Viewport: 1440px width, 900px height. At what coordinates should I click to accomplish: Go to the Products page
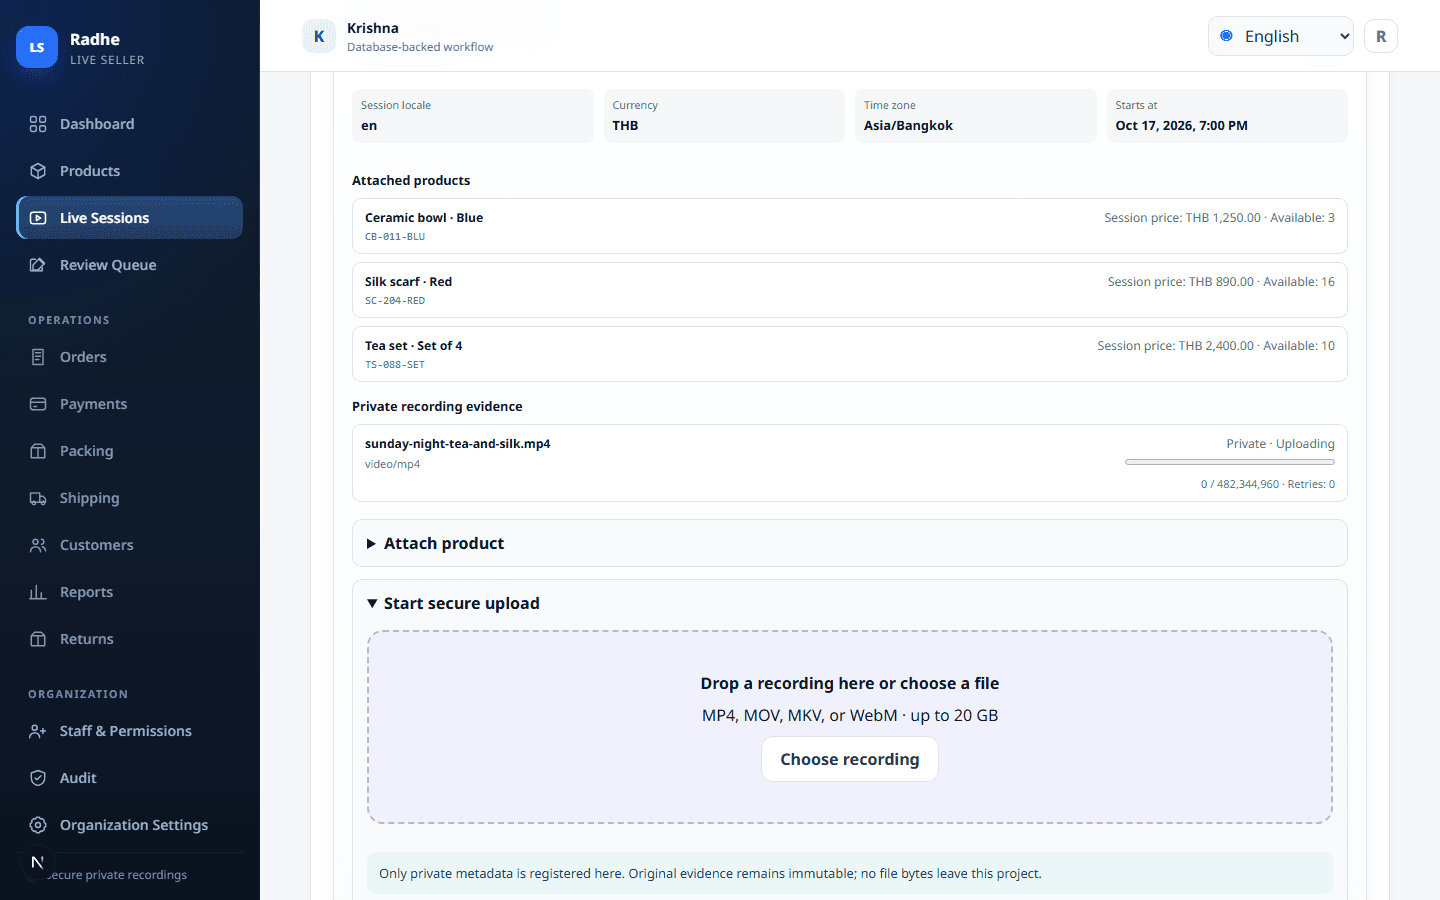click(x=129, y=171)
